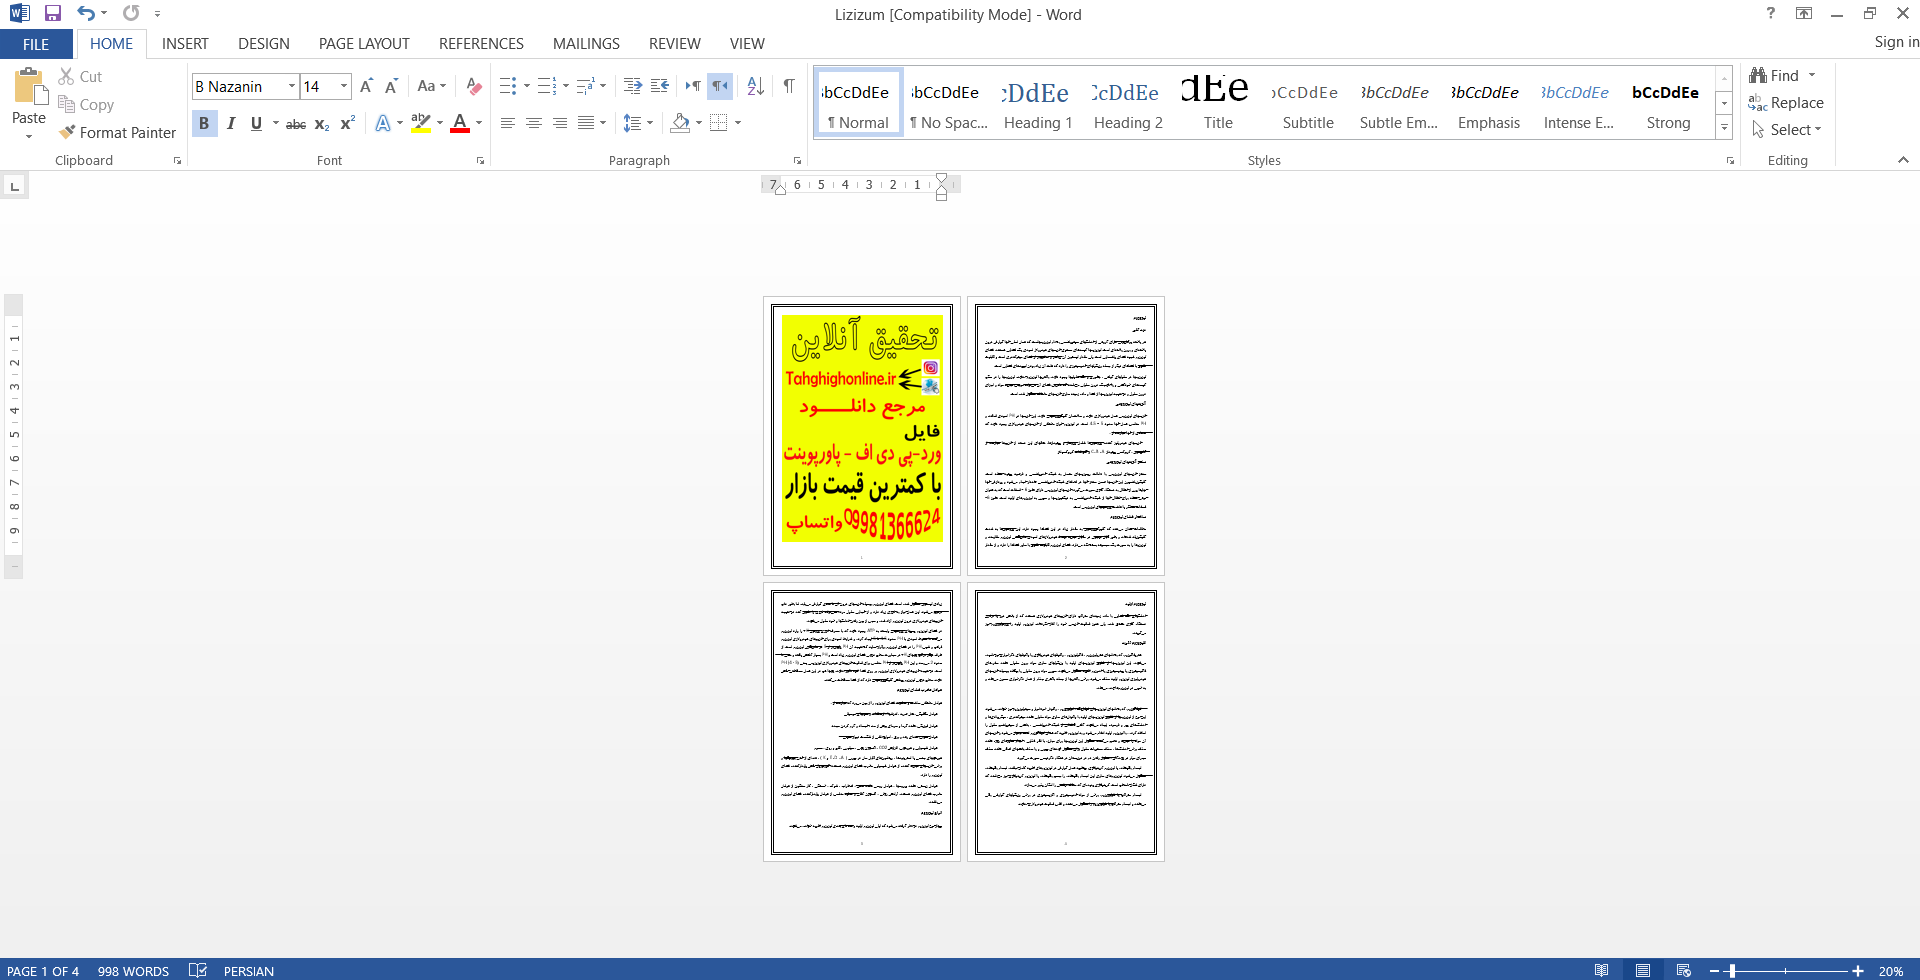Toggle Print Layout view
This screenshot has width=1920, height=980.
coord(1643,970)
